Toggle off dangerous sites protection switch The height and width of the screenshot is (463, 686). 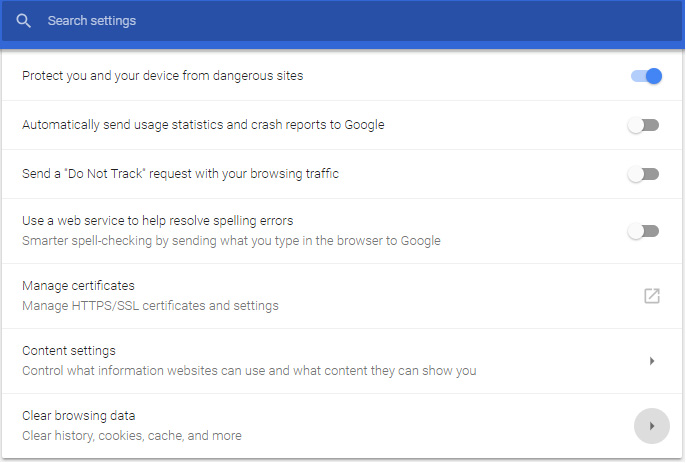(x=646, y=76)
